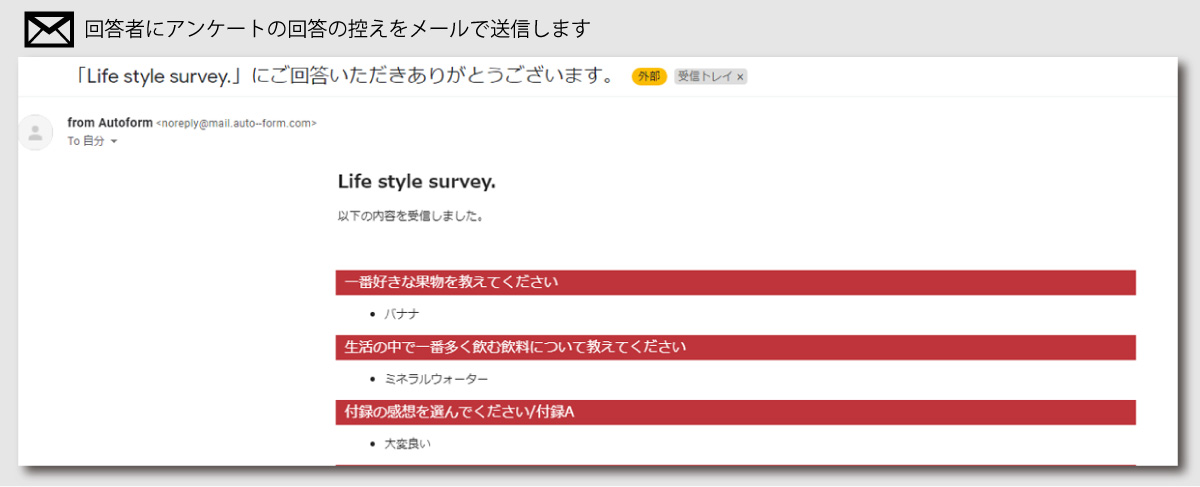Click the caption 回答者にアンケートの回答の控えをメールで送信します
The height and width of the screenshot is (487, 1200).
pos(337,29)
